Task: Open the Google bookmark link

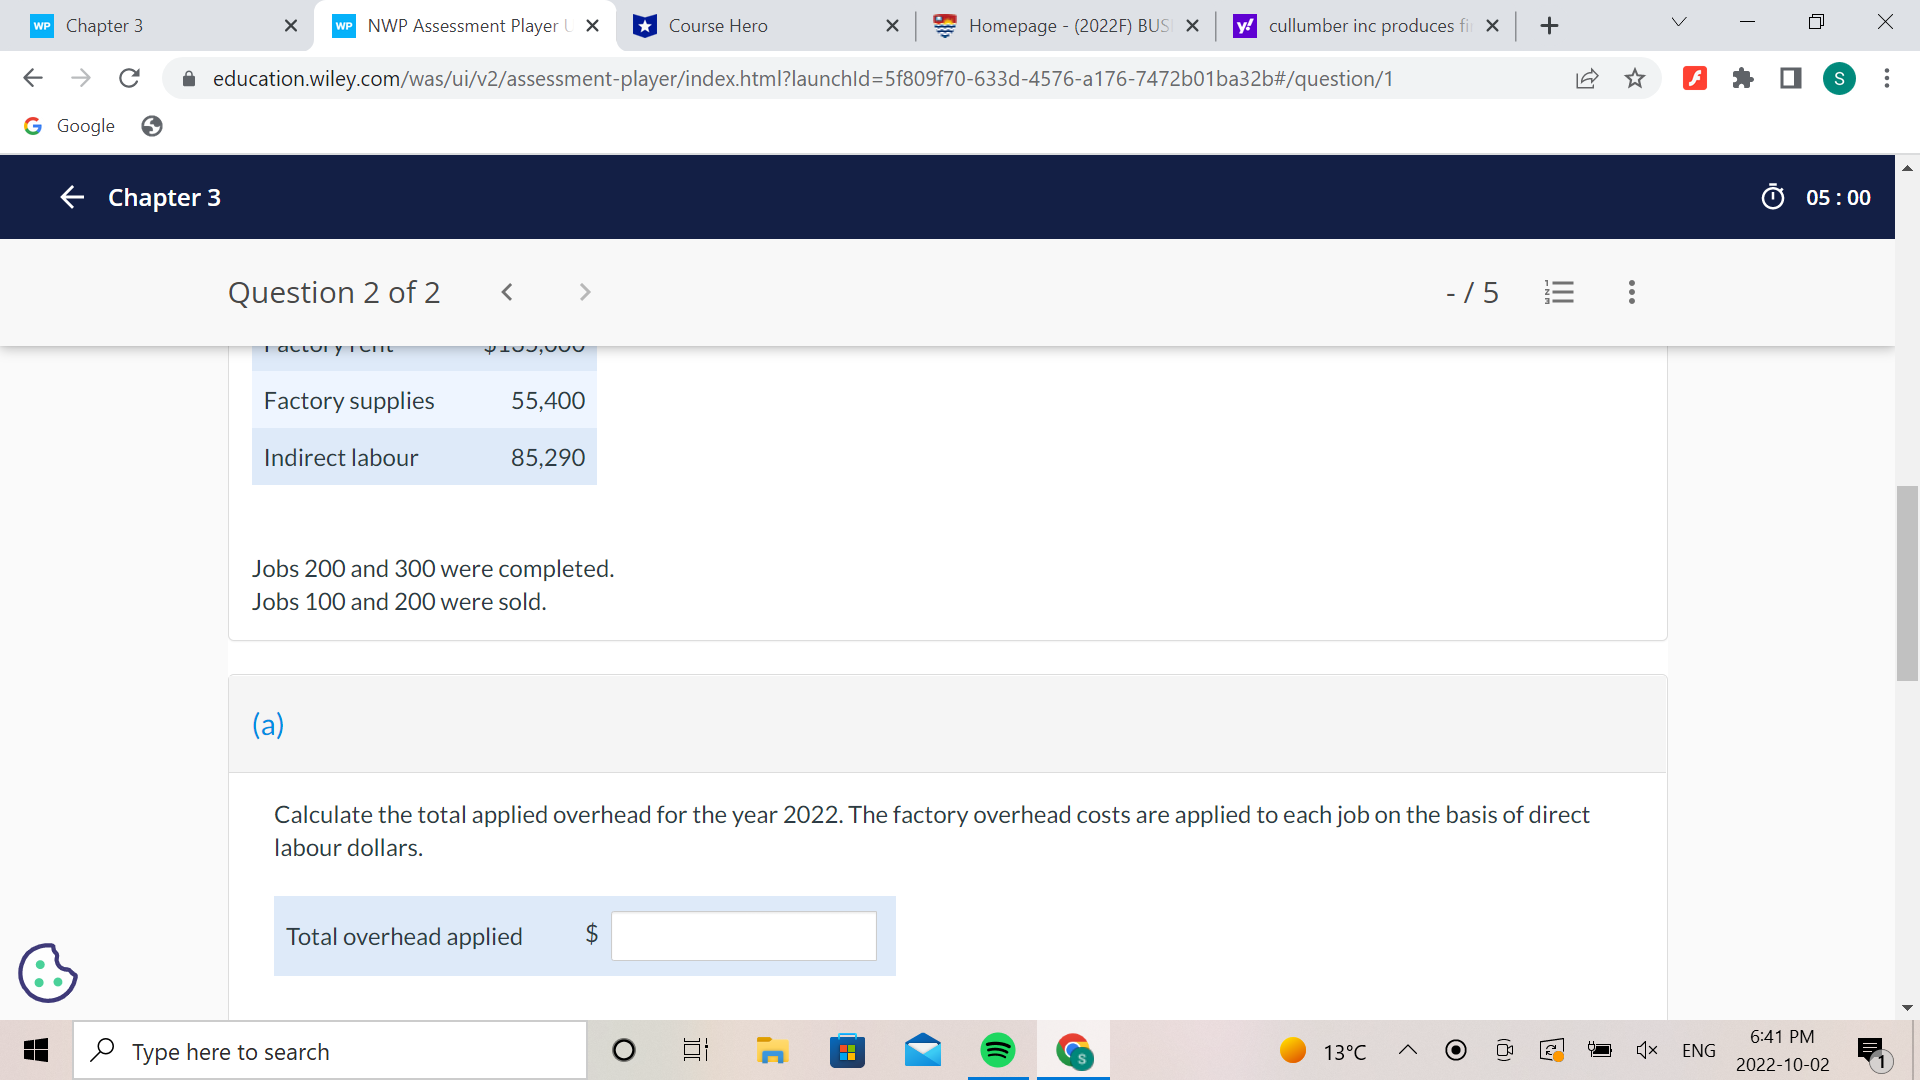Action: click(x=69, y=126)
